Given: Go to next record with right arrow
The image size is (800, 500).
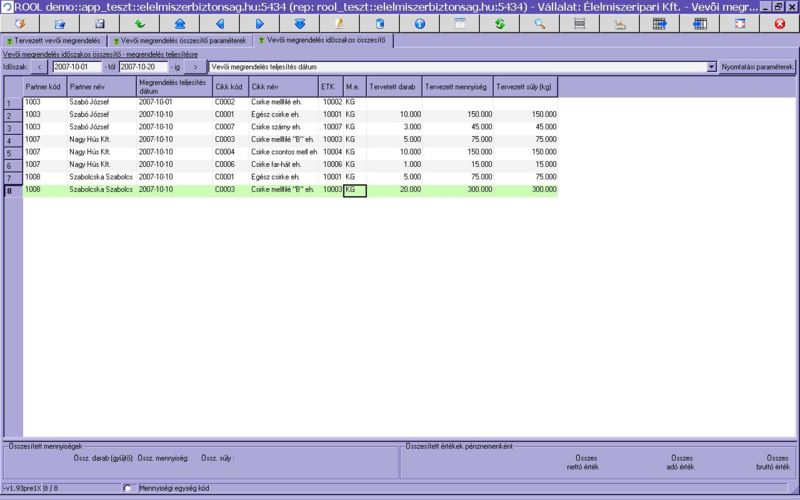Looking at the screenshot, I should click(x=259, y=23).
